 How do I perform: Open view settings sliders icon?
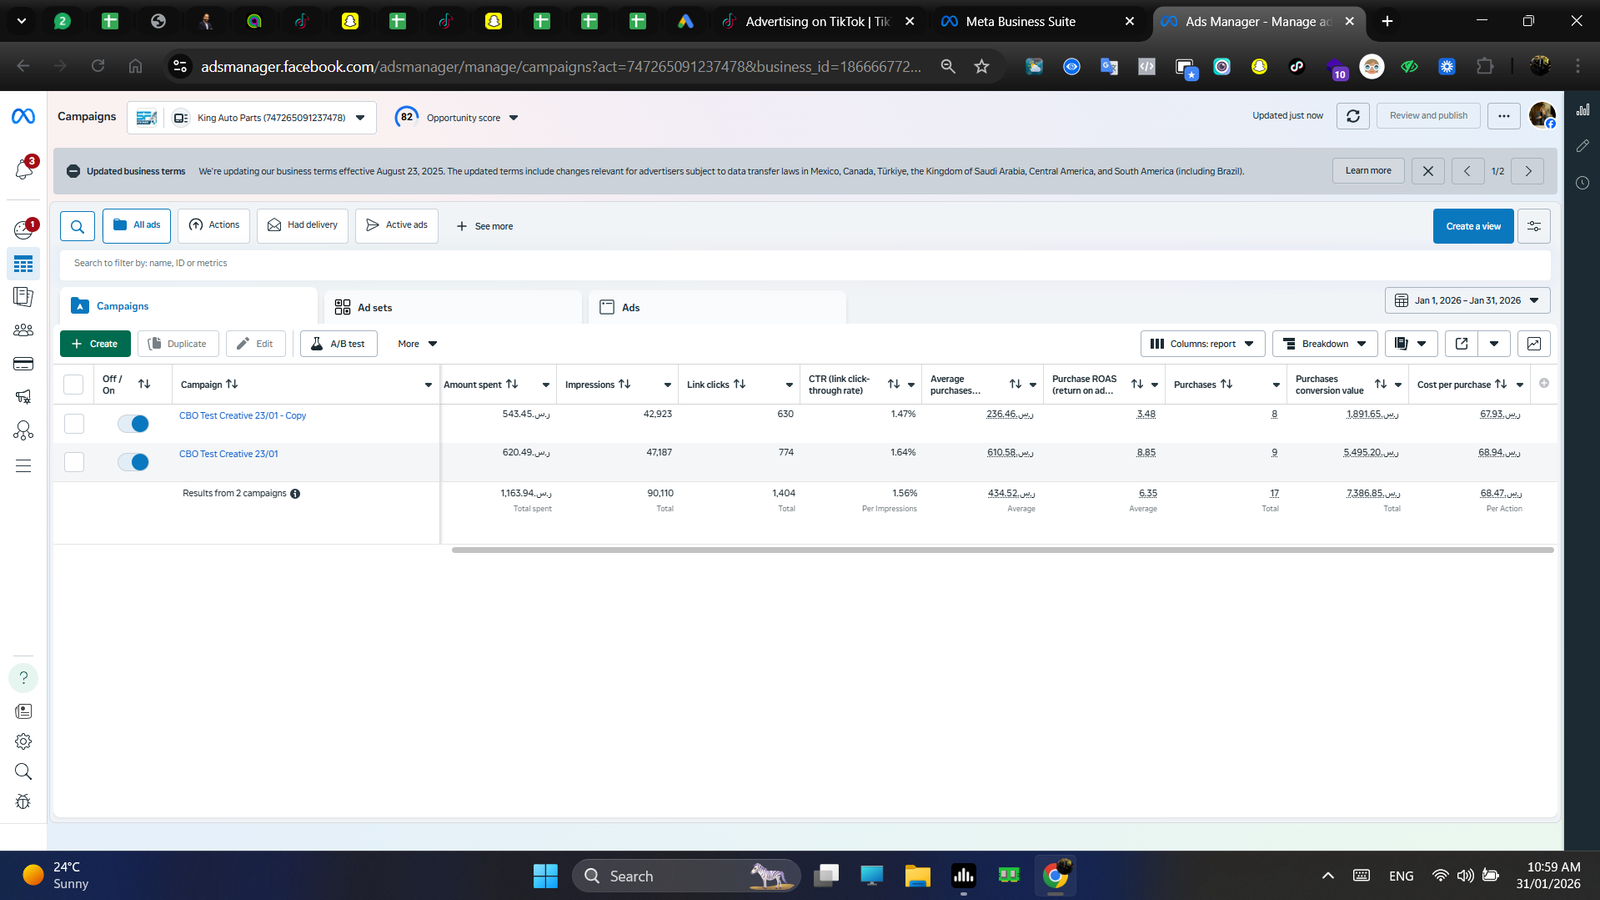(x=1534, y=226)
